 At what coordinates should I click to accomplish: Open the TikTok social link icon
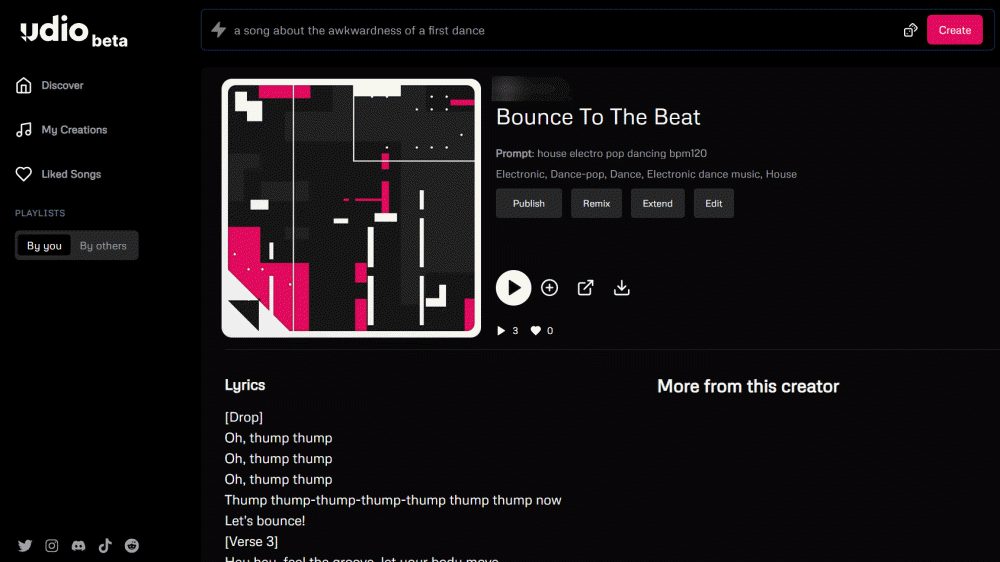point(105,546)
